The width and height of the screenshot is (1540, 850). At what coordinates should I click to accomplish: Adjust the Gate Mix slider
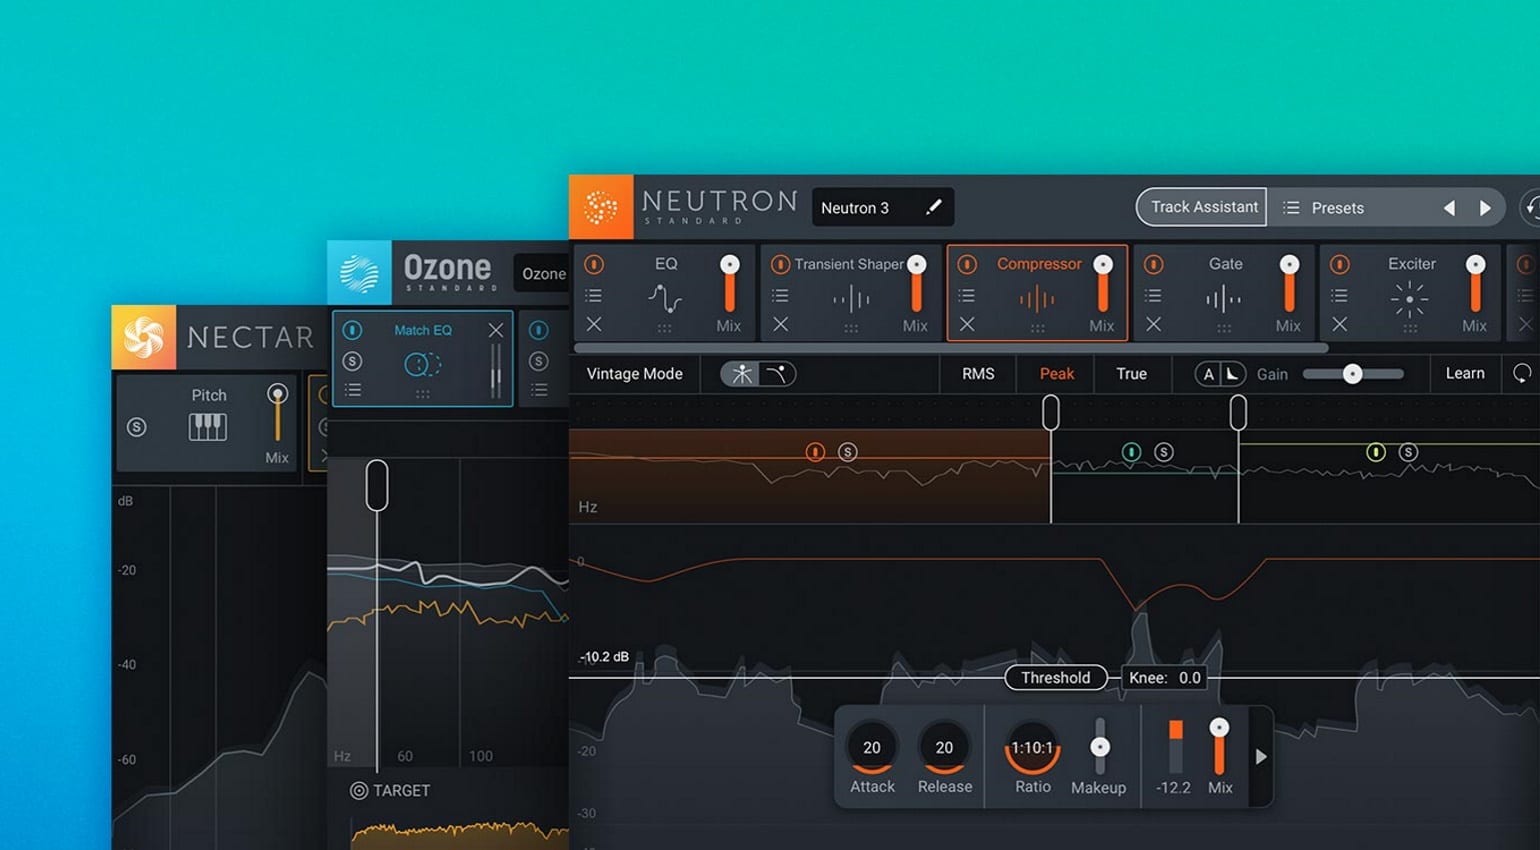1290,284
